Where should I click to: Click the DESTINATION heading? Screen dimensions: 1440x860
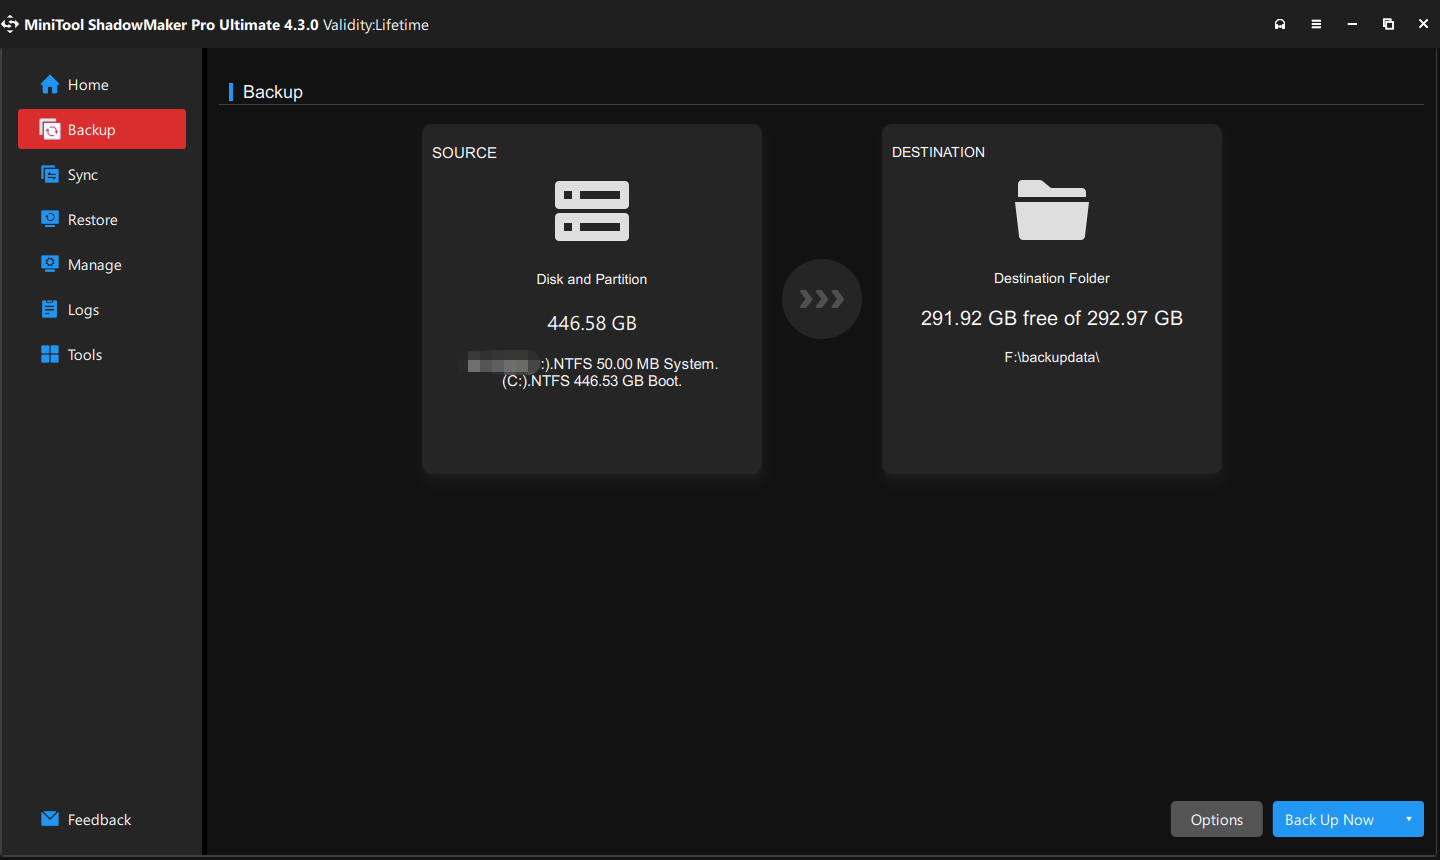click(938, 152)
